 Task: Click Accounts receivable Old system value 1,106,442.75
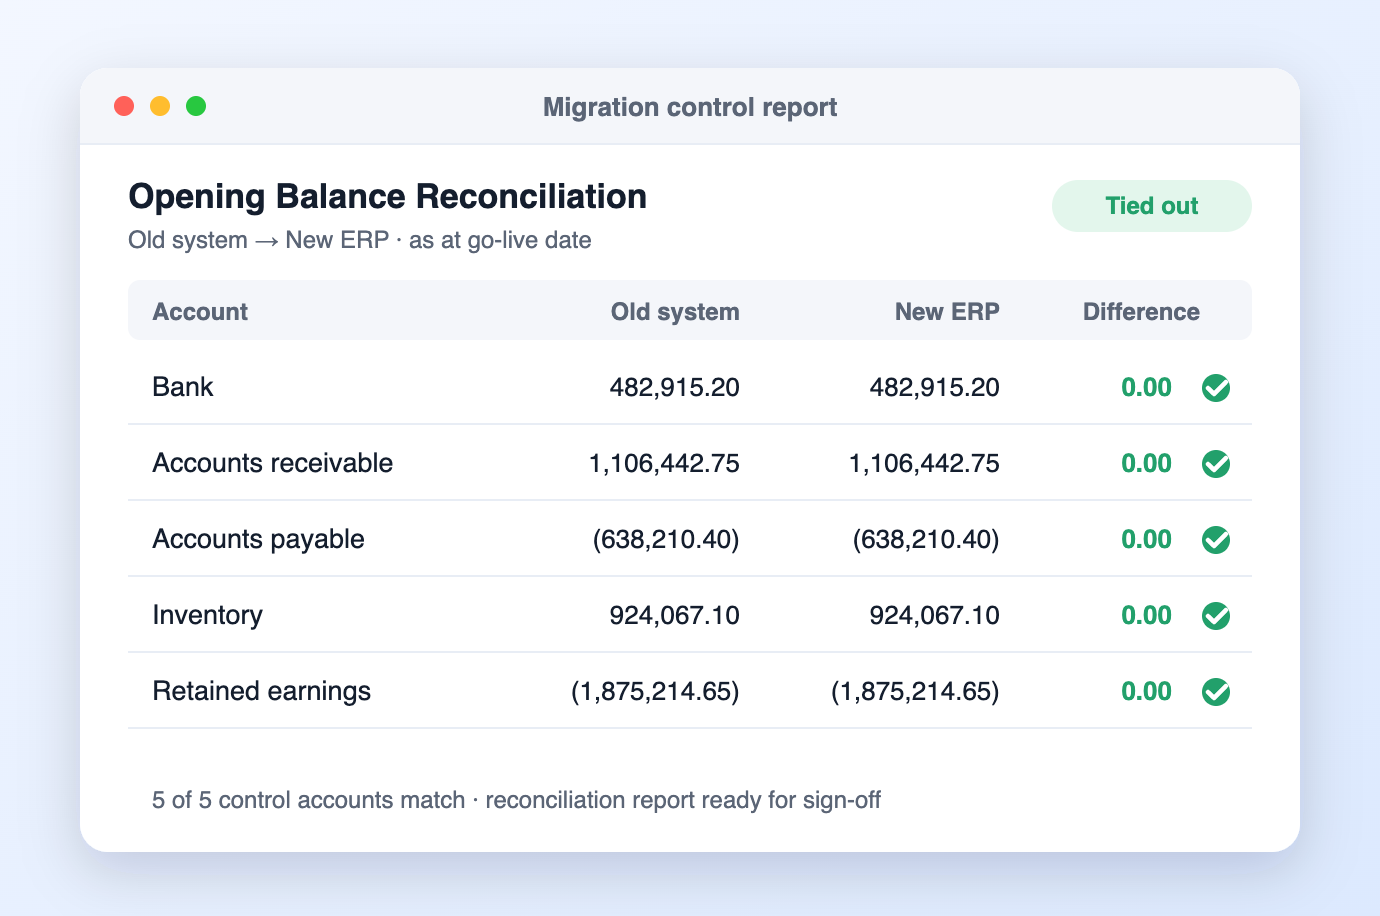665,464
